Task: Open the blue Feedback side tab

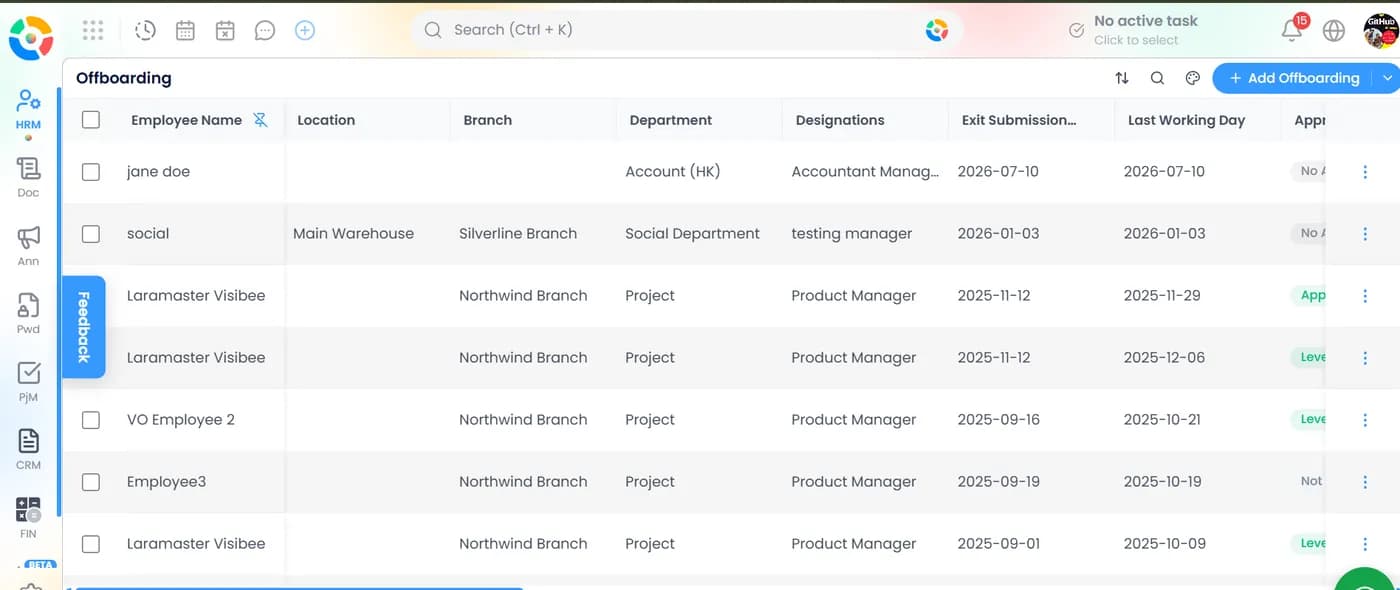Action: [84, 327]
